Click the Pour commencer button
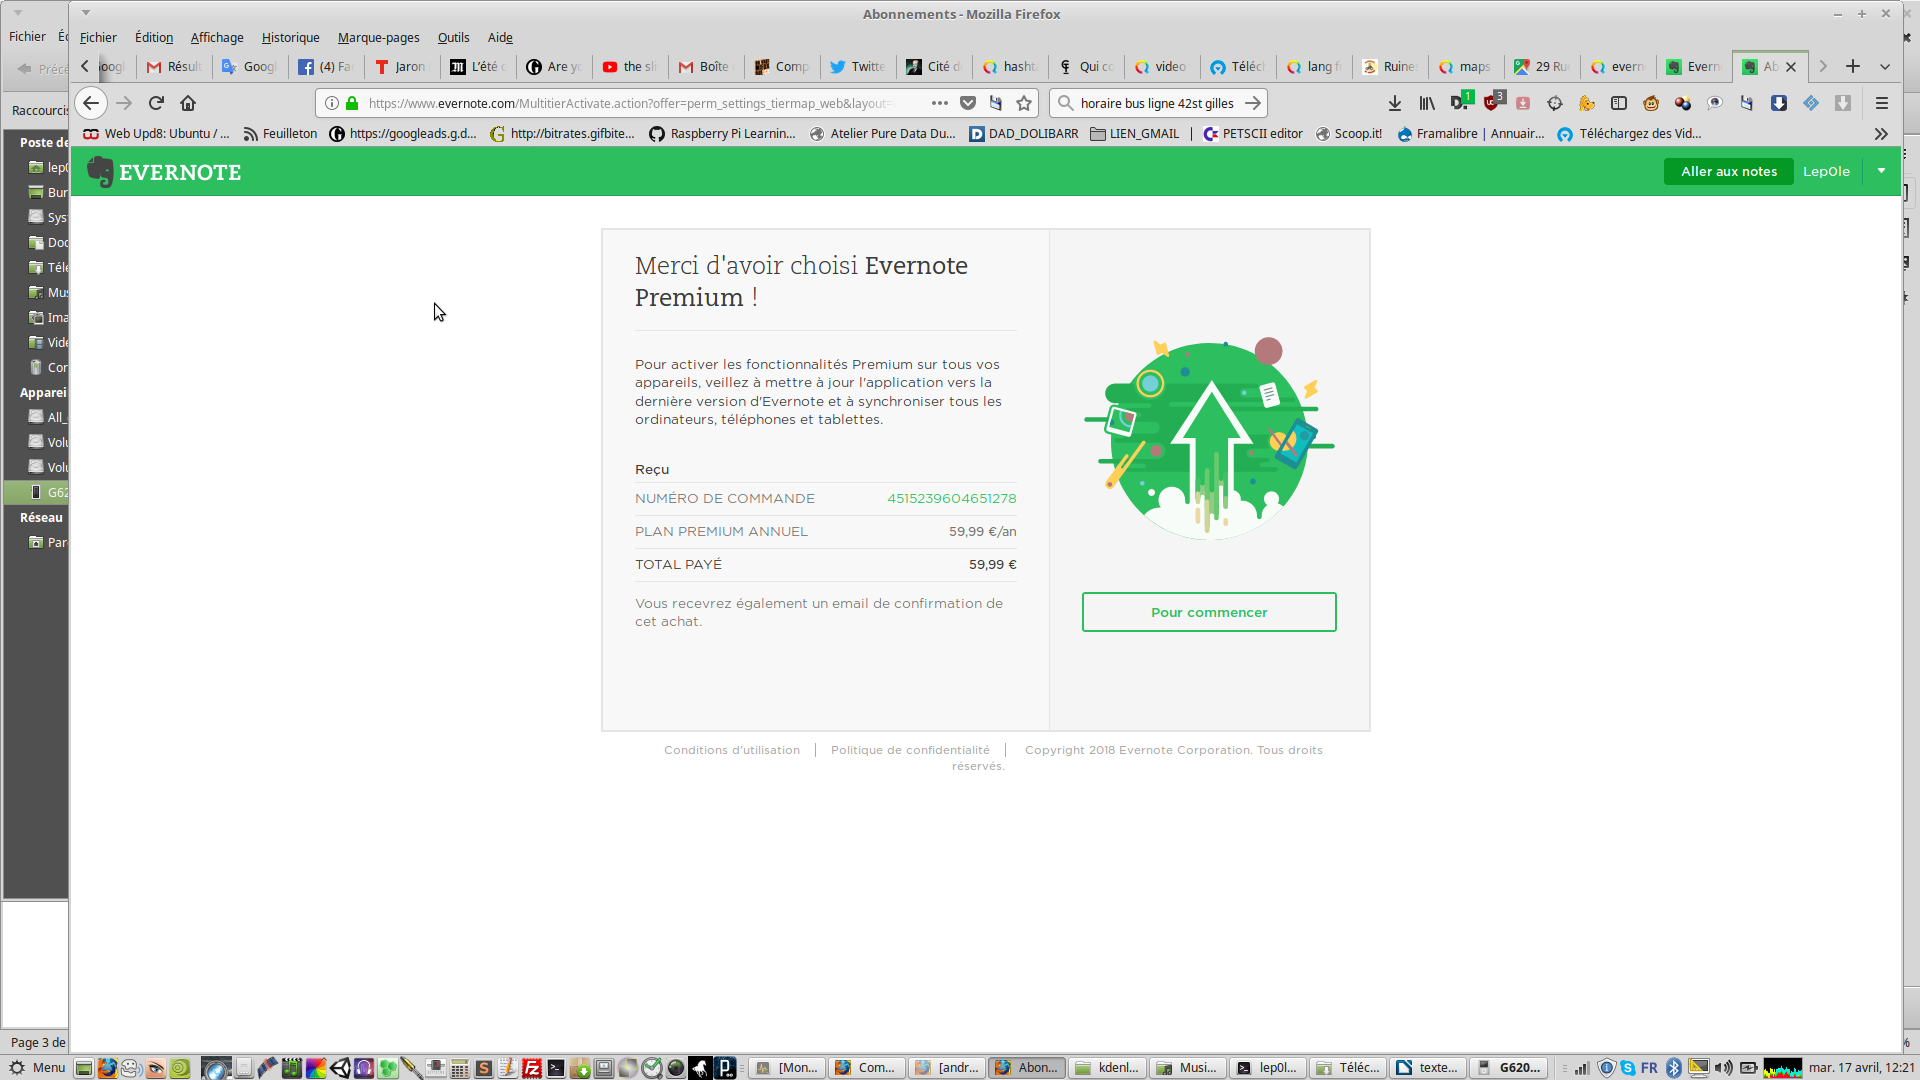 click(x=1208, y=612)
